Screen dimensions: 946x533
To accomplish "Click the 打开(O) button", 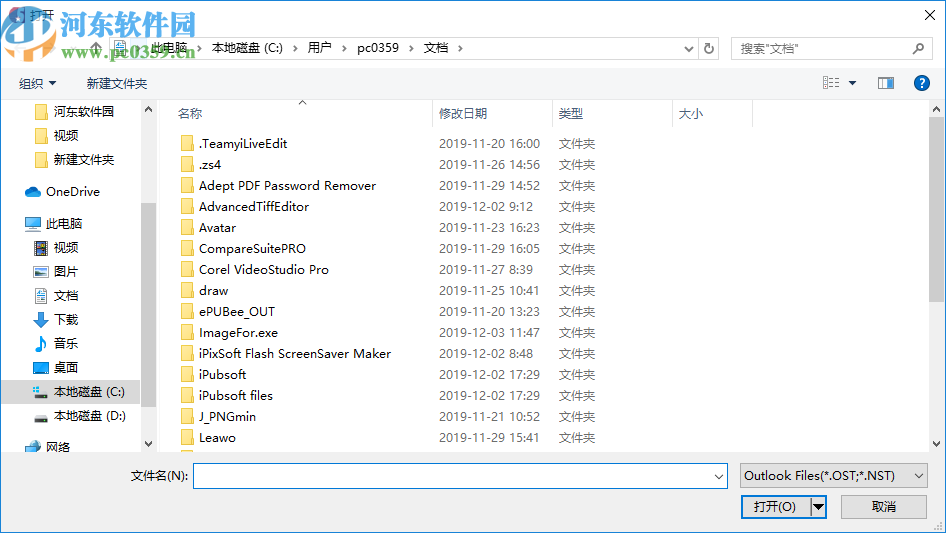I will coord(775,507).
